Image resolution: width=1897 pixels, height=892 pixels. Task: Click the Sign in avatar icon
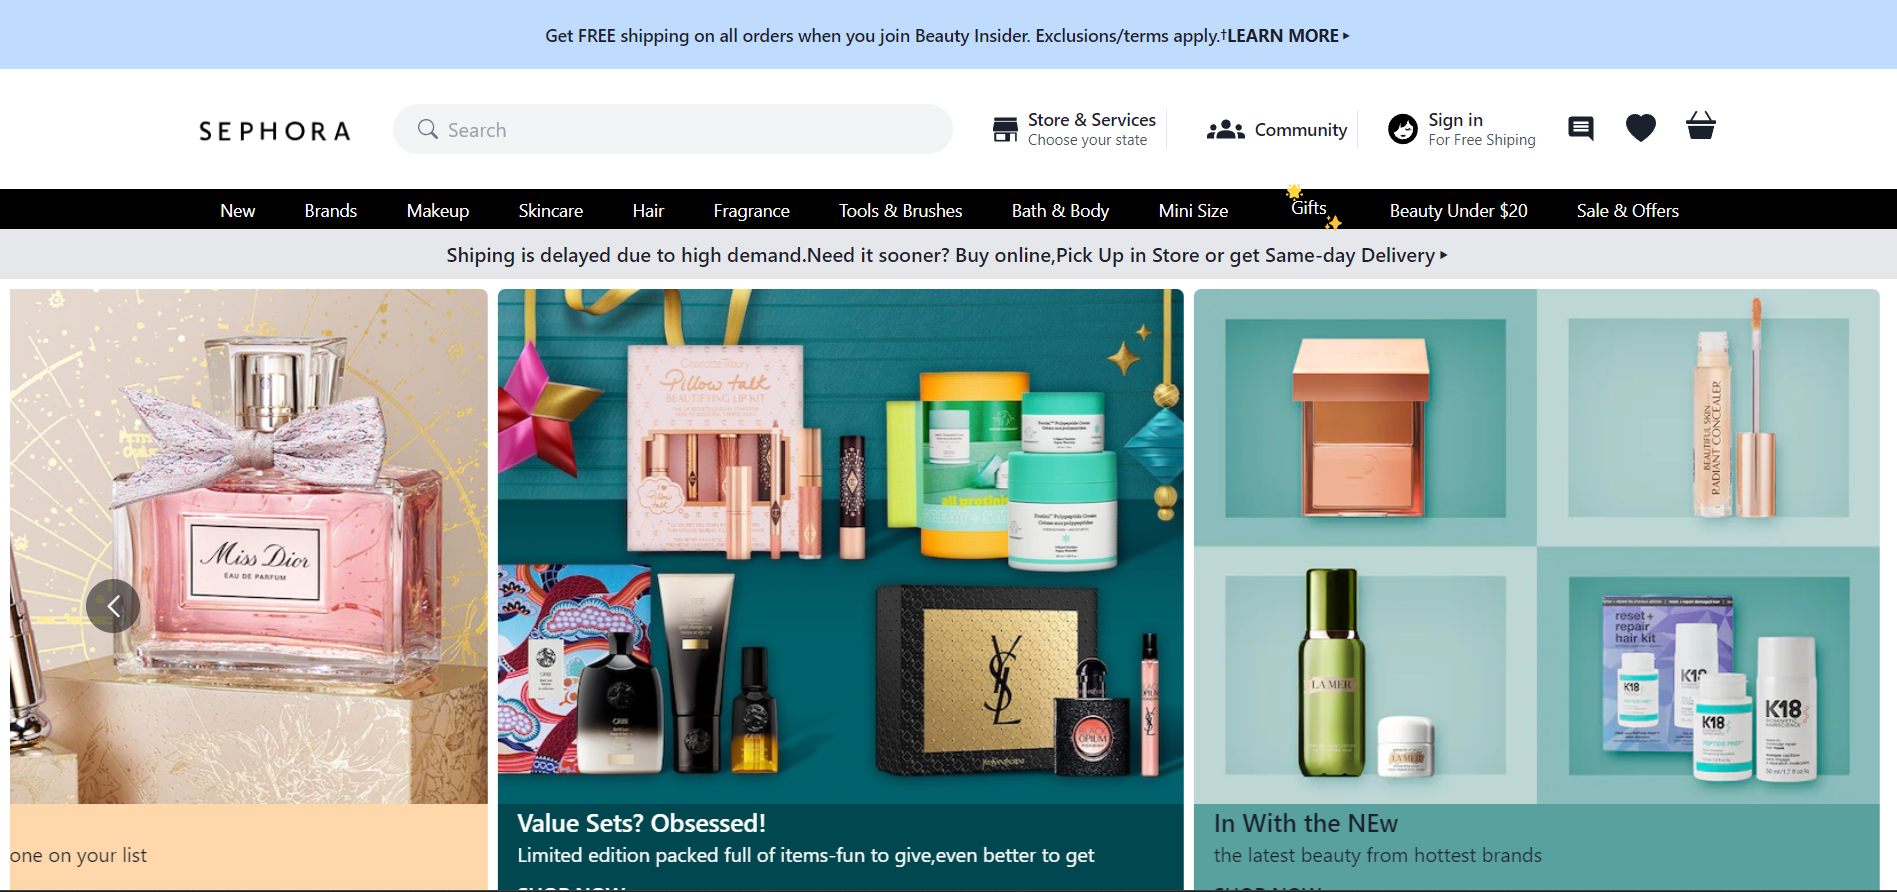pos(1403,129)
